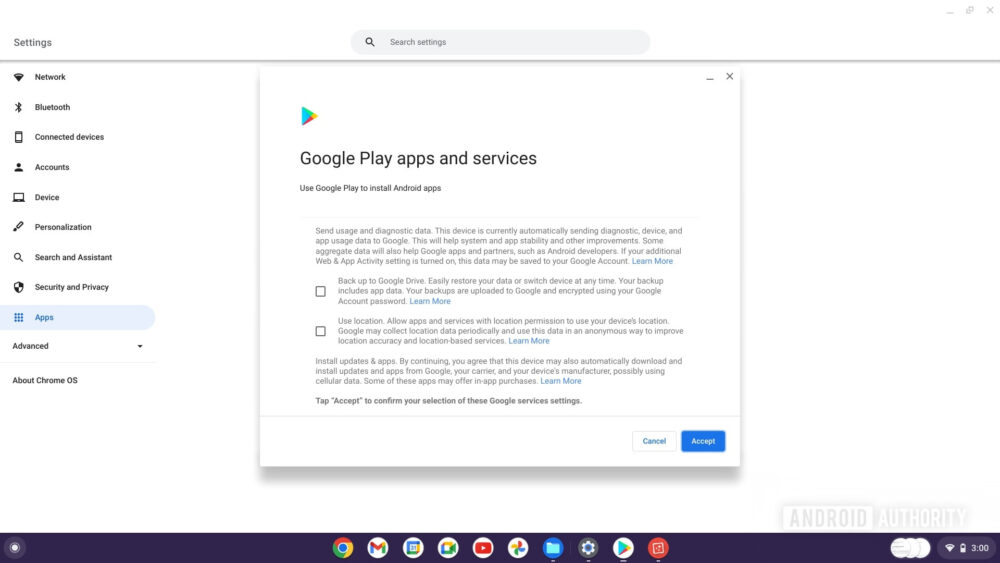Click the Bluetooth sidebar icon

tap(18, 107)
